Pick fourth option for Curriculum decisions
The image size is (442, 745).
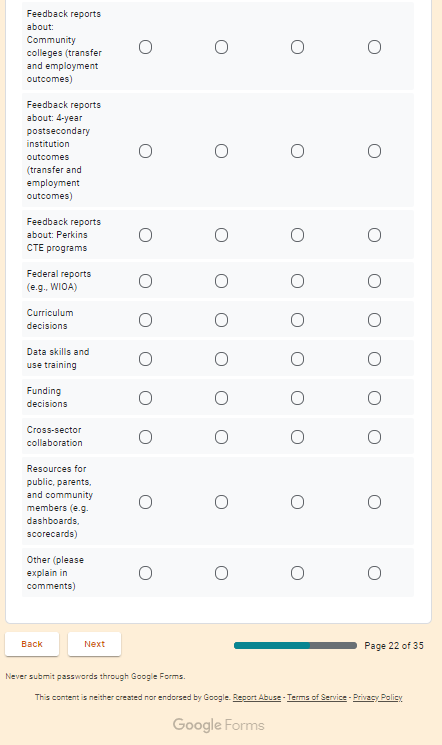click(375, 320)
